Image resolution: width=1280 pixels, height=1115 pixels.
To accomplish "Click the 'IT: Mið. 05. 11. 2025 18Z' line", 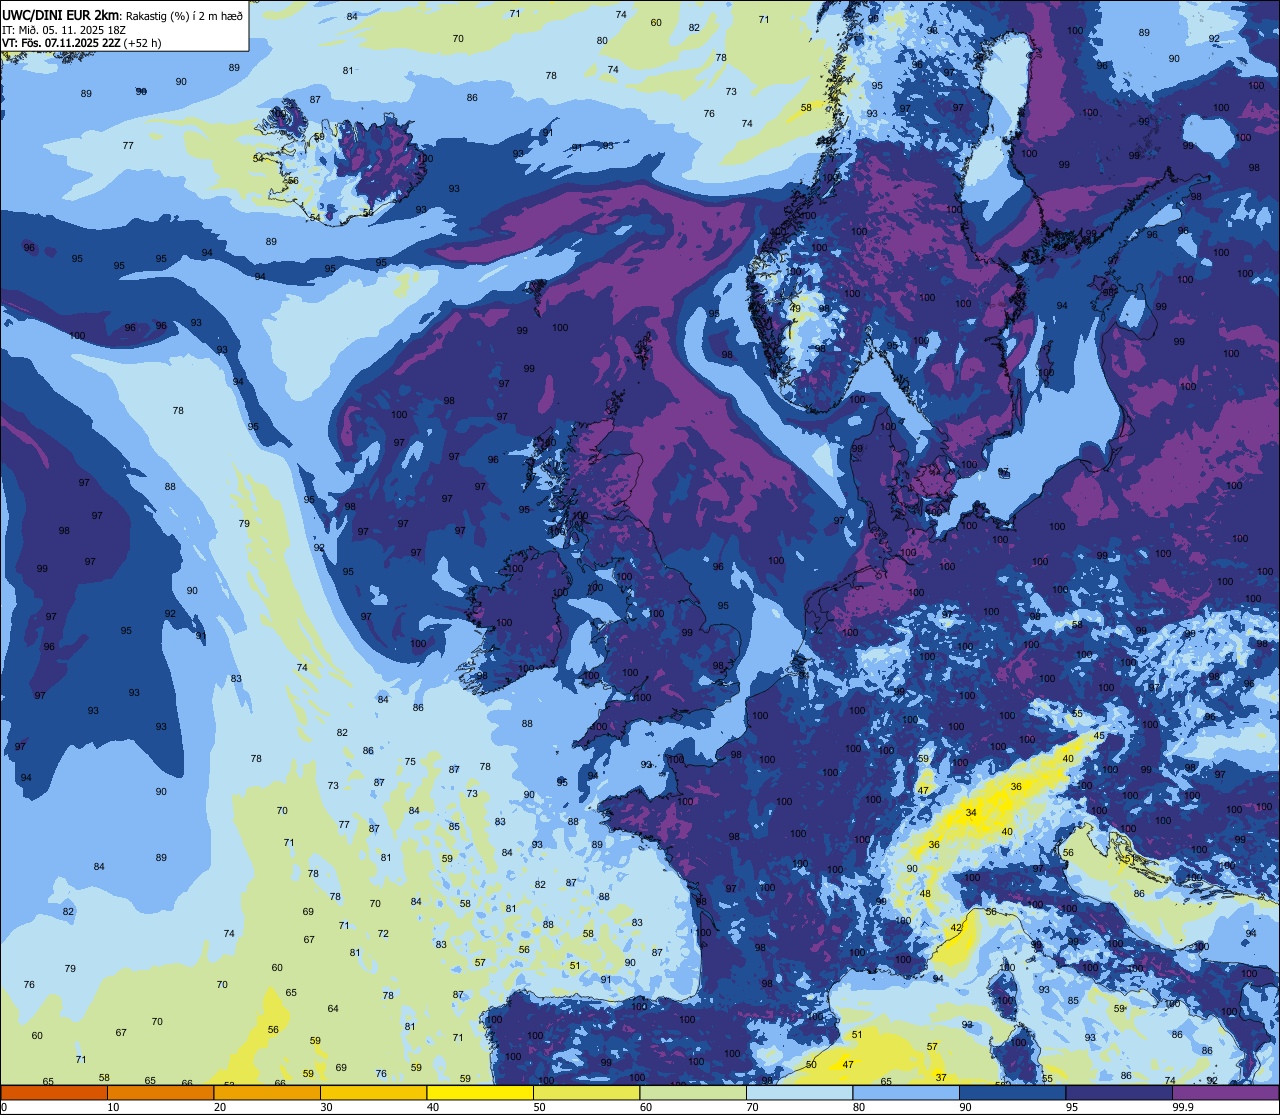I will coord(63,29).
